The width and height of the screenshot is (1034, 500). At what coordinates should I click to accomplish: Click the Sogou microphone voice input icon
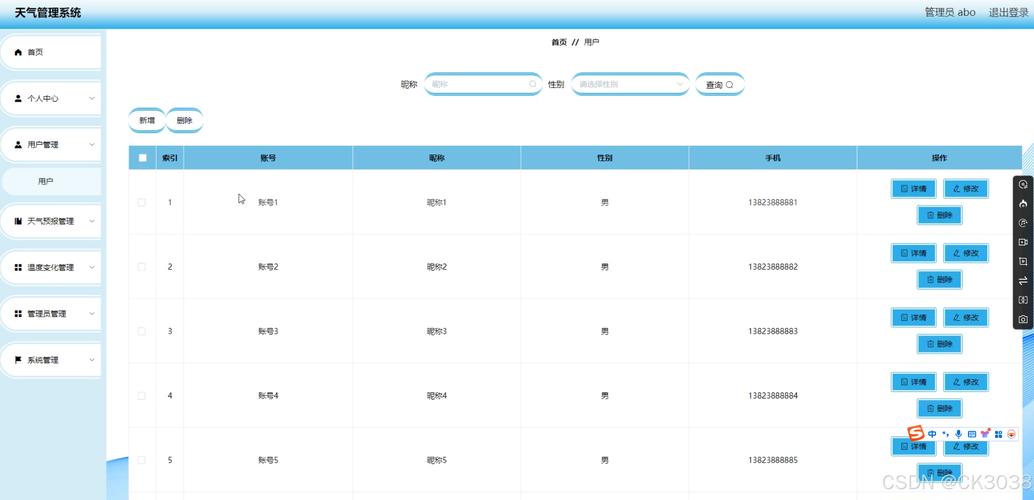[x=958, y=434]
